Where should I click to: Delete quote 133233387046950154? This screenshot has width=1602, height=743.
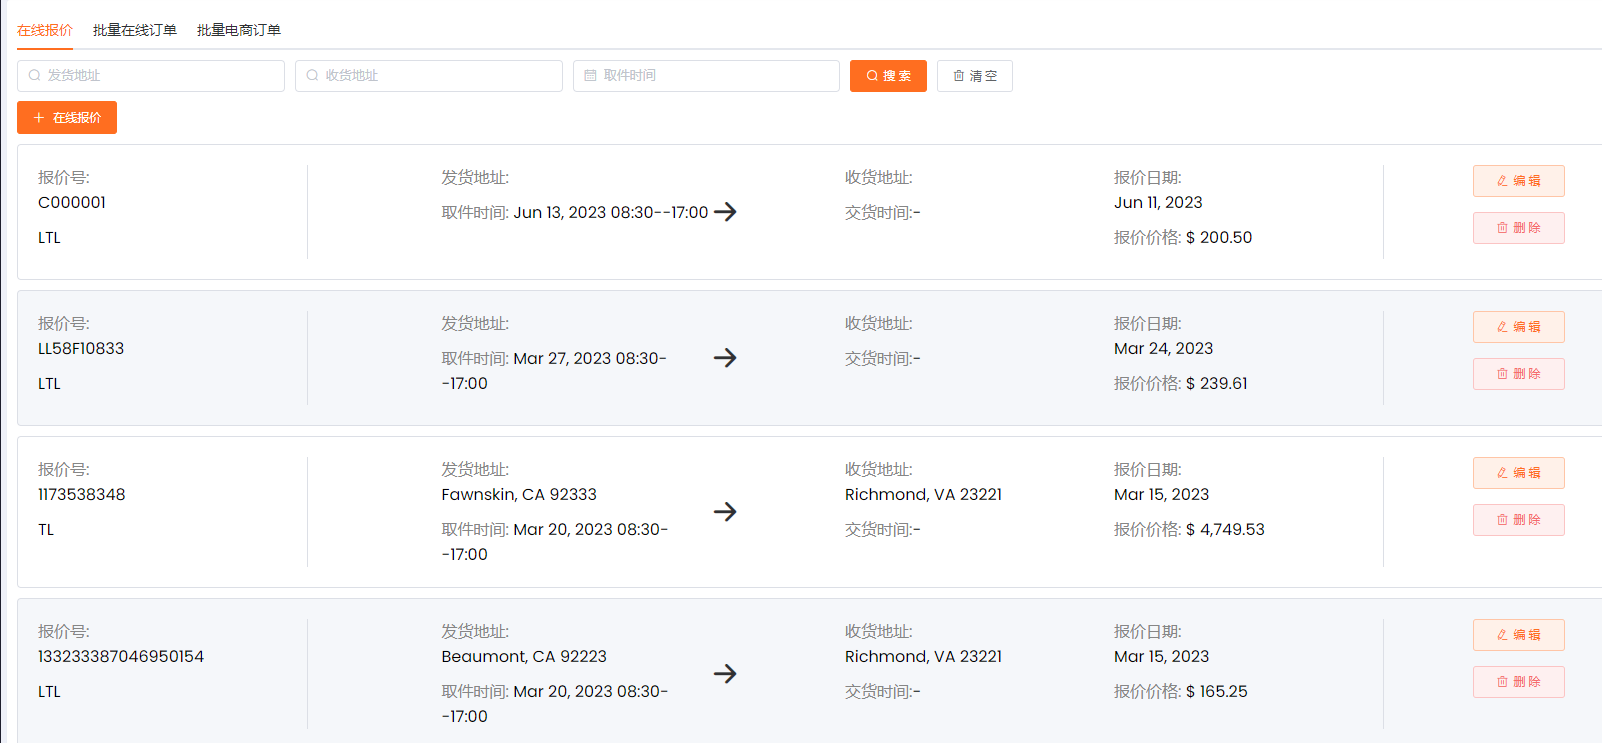point(1518,682)
